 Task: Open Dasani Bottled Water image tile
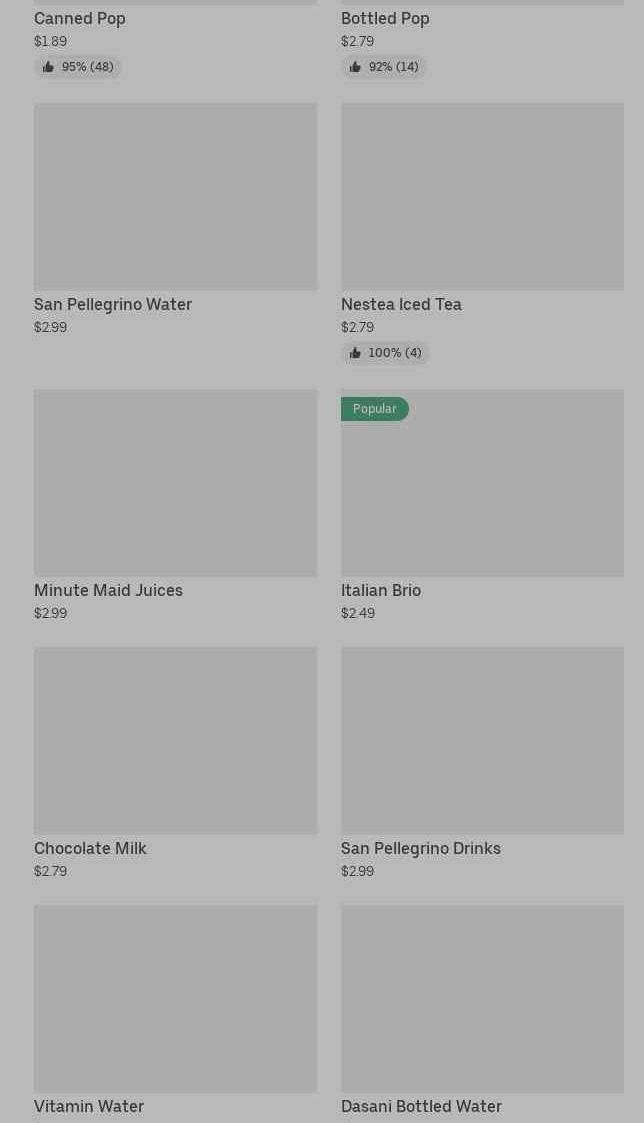(x=482, y=998)
